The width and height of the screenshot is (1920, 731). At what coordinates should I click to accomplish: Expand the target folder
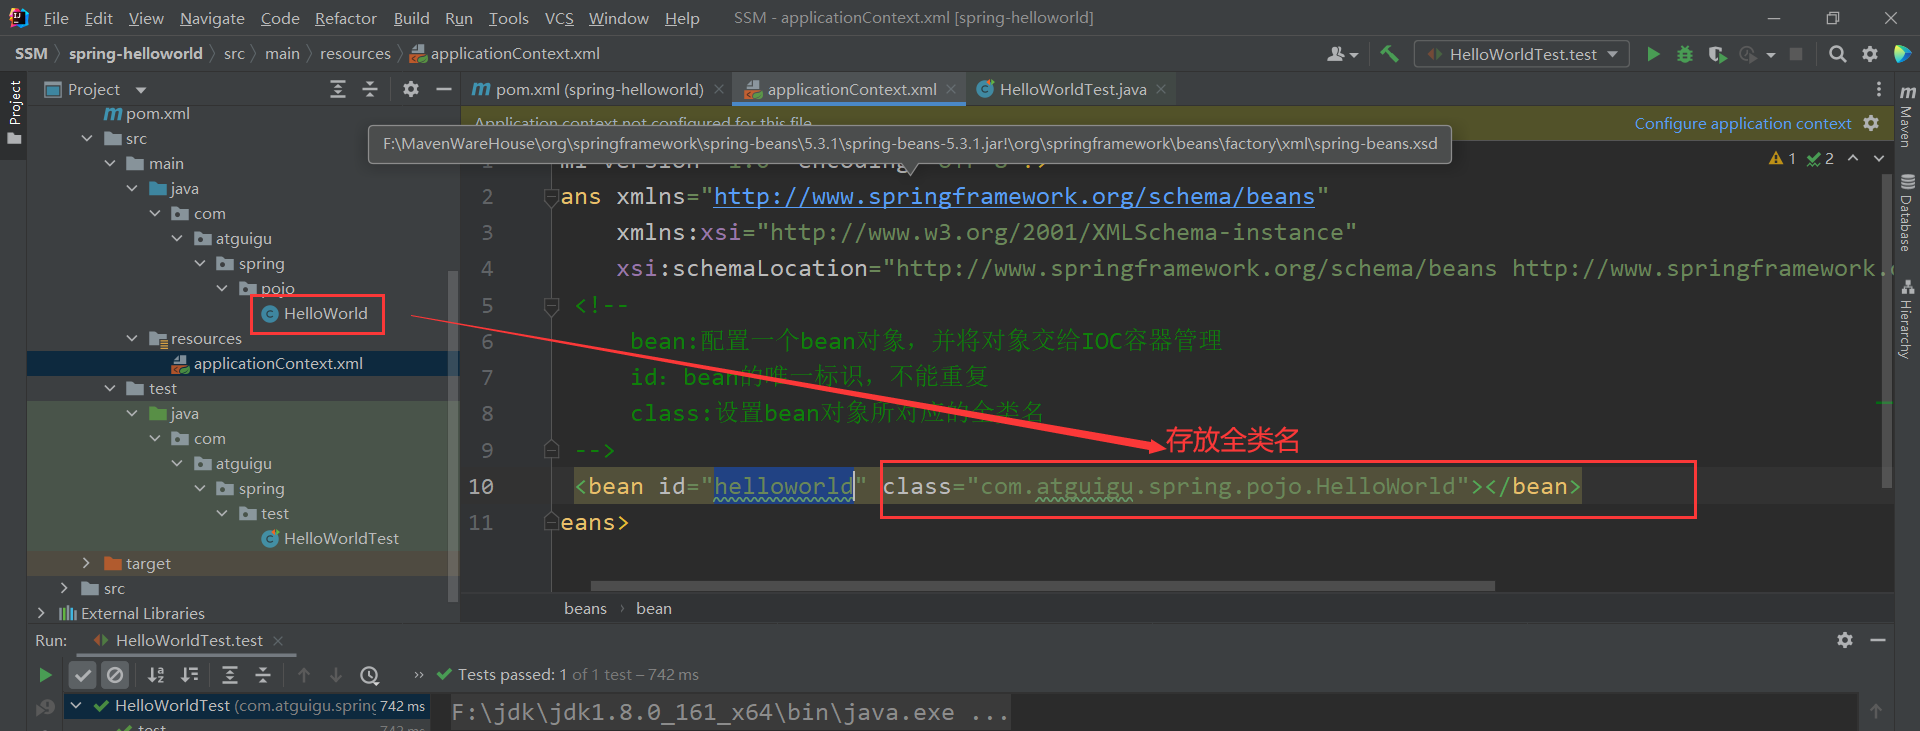(x=86, y=563)
